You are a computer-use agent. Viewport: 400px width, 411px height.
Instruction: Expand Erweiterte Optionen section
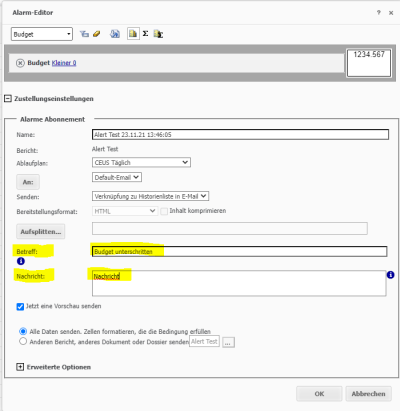click(20, 367)
